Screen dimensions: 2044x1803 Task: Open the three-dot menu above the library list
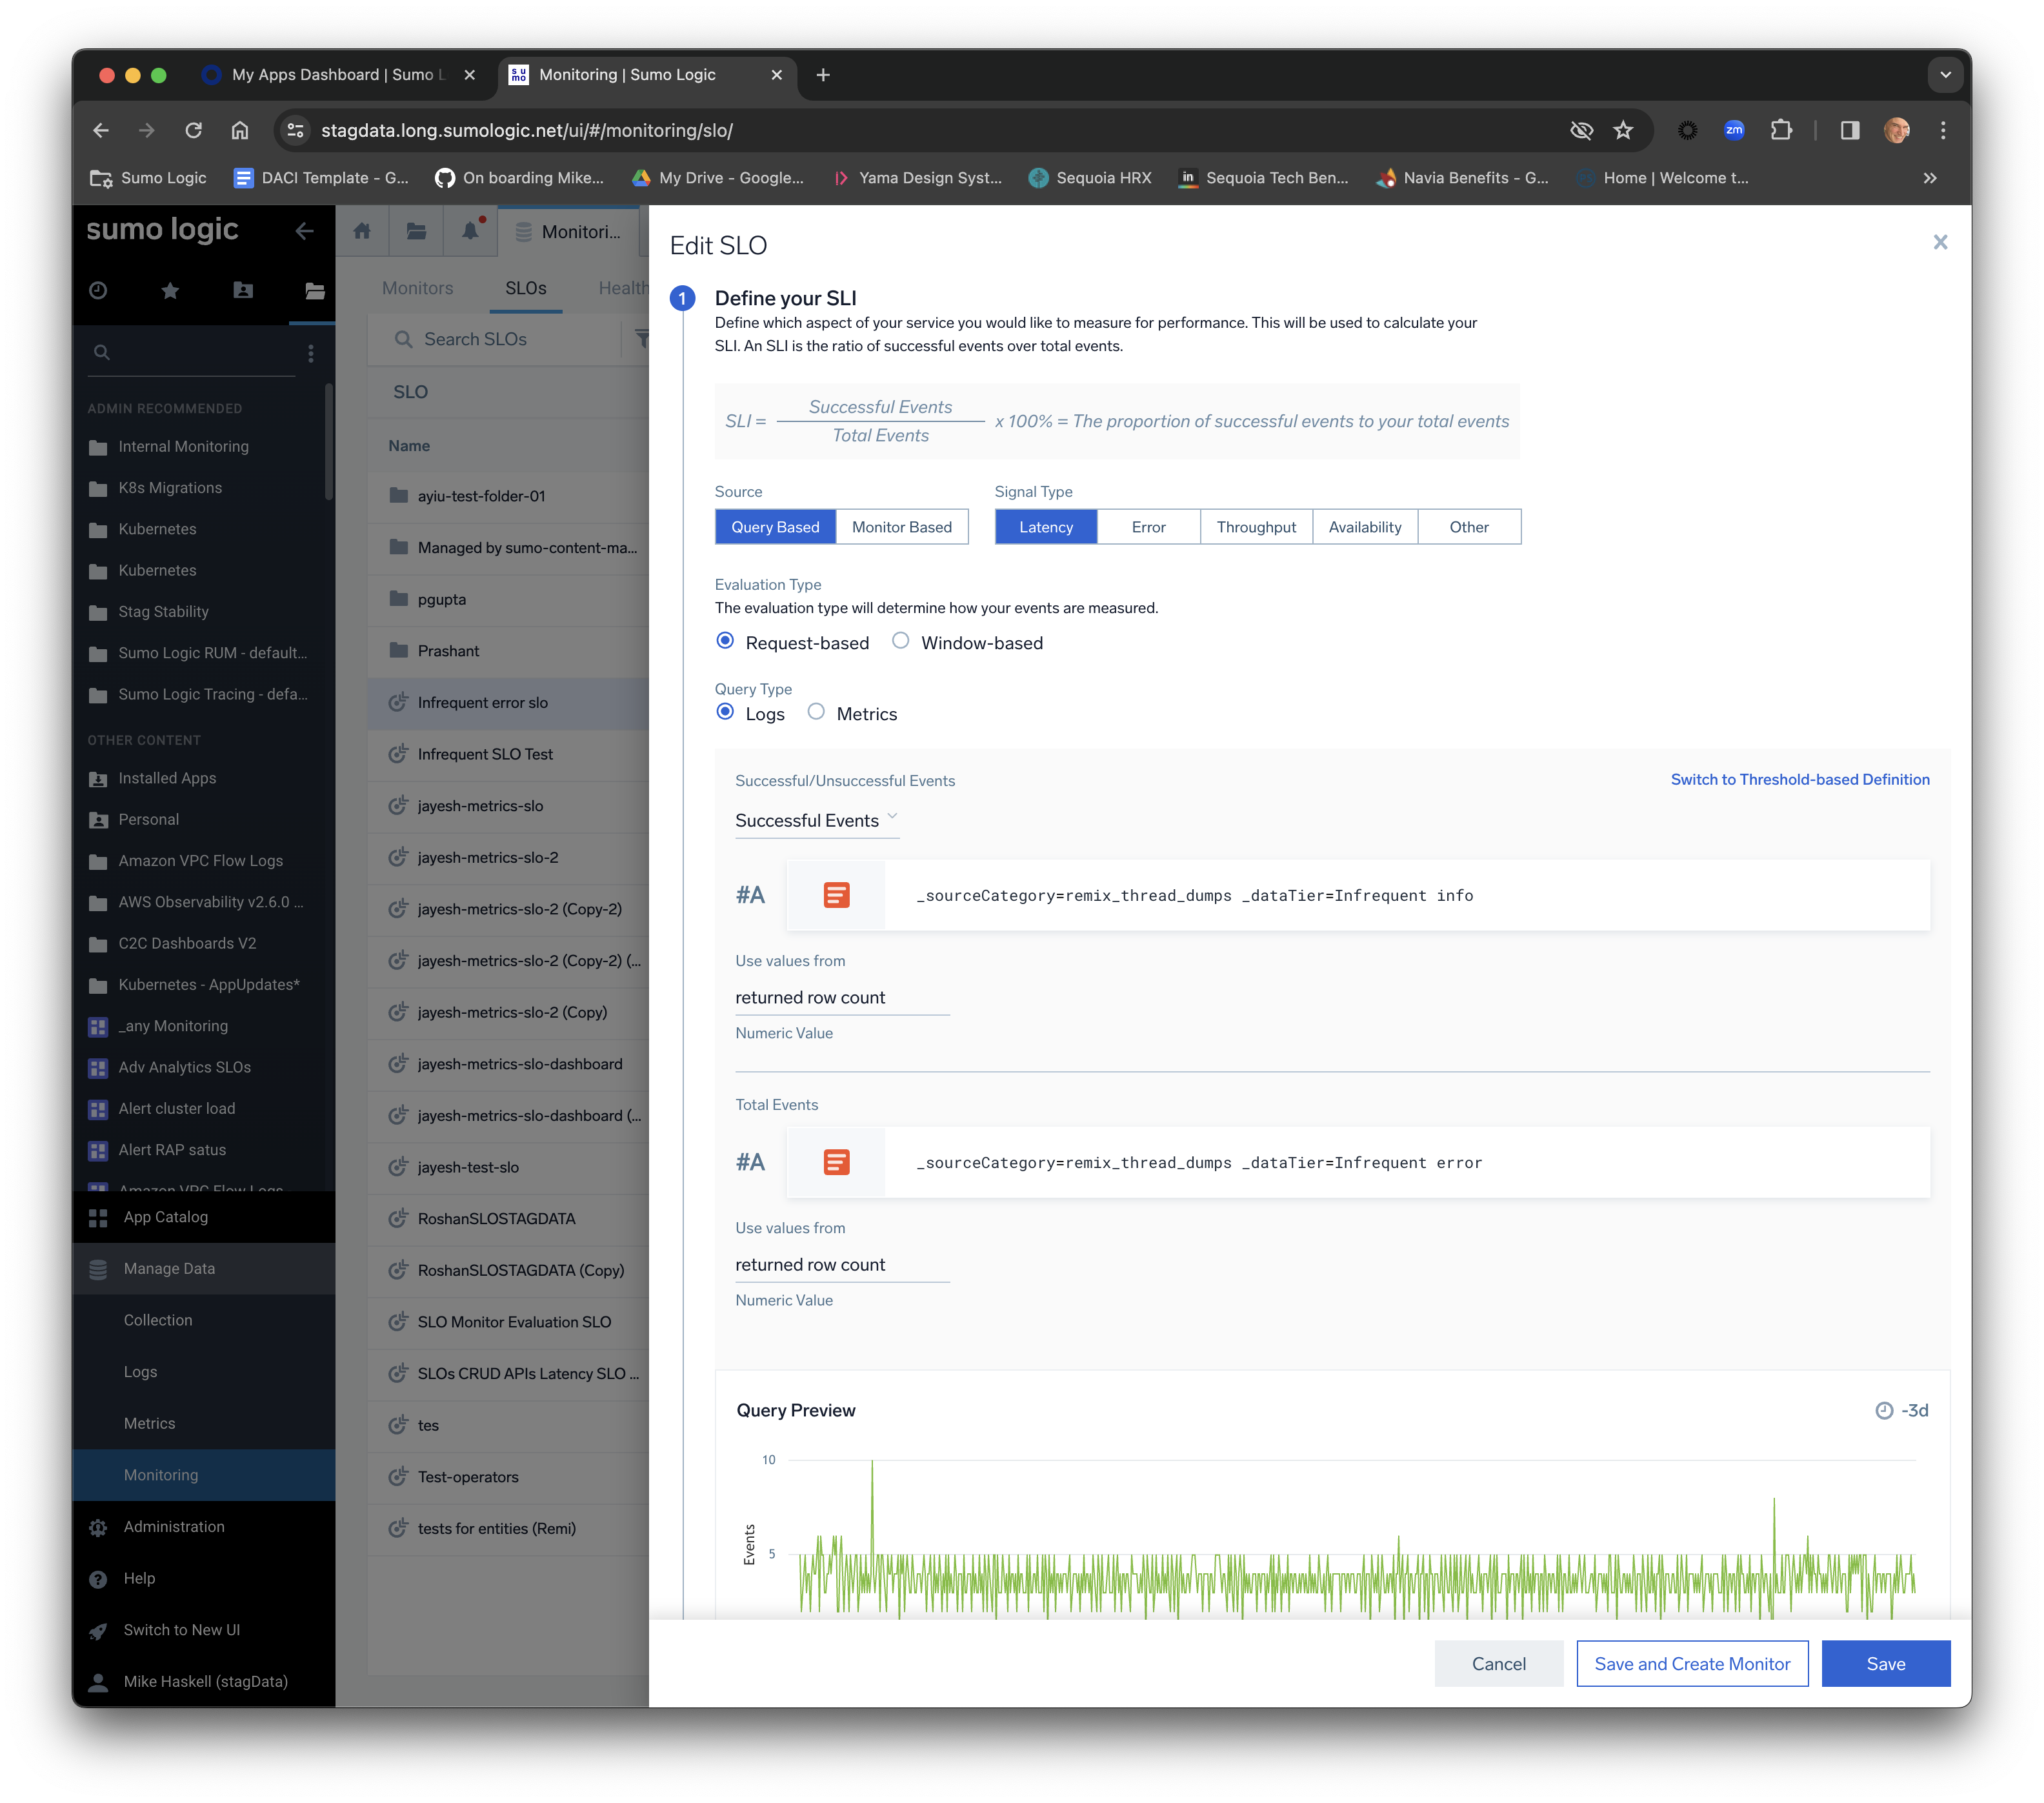point(311,353)
